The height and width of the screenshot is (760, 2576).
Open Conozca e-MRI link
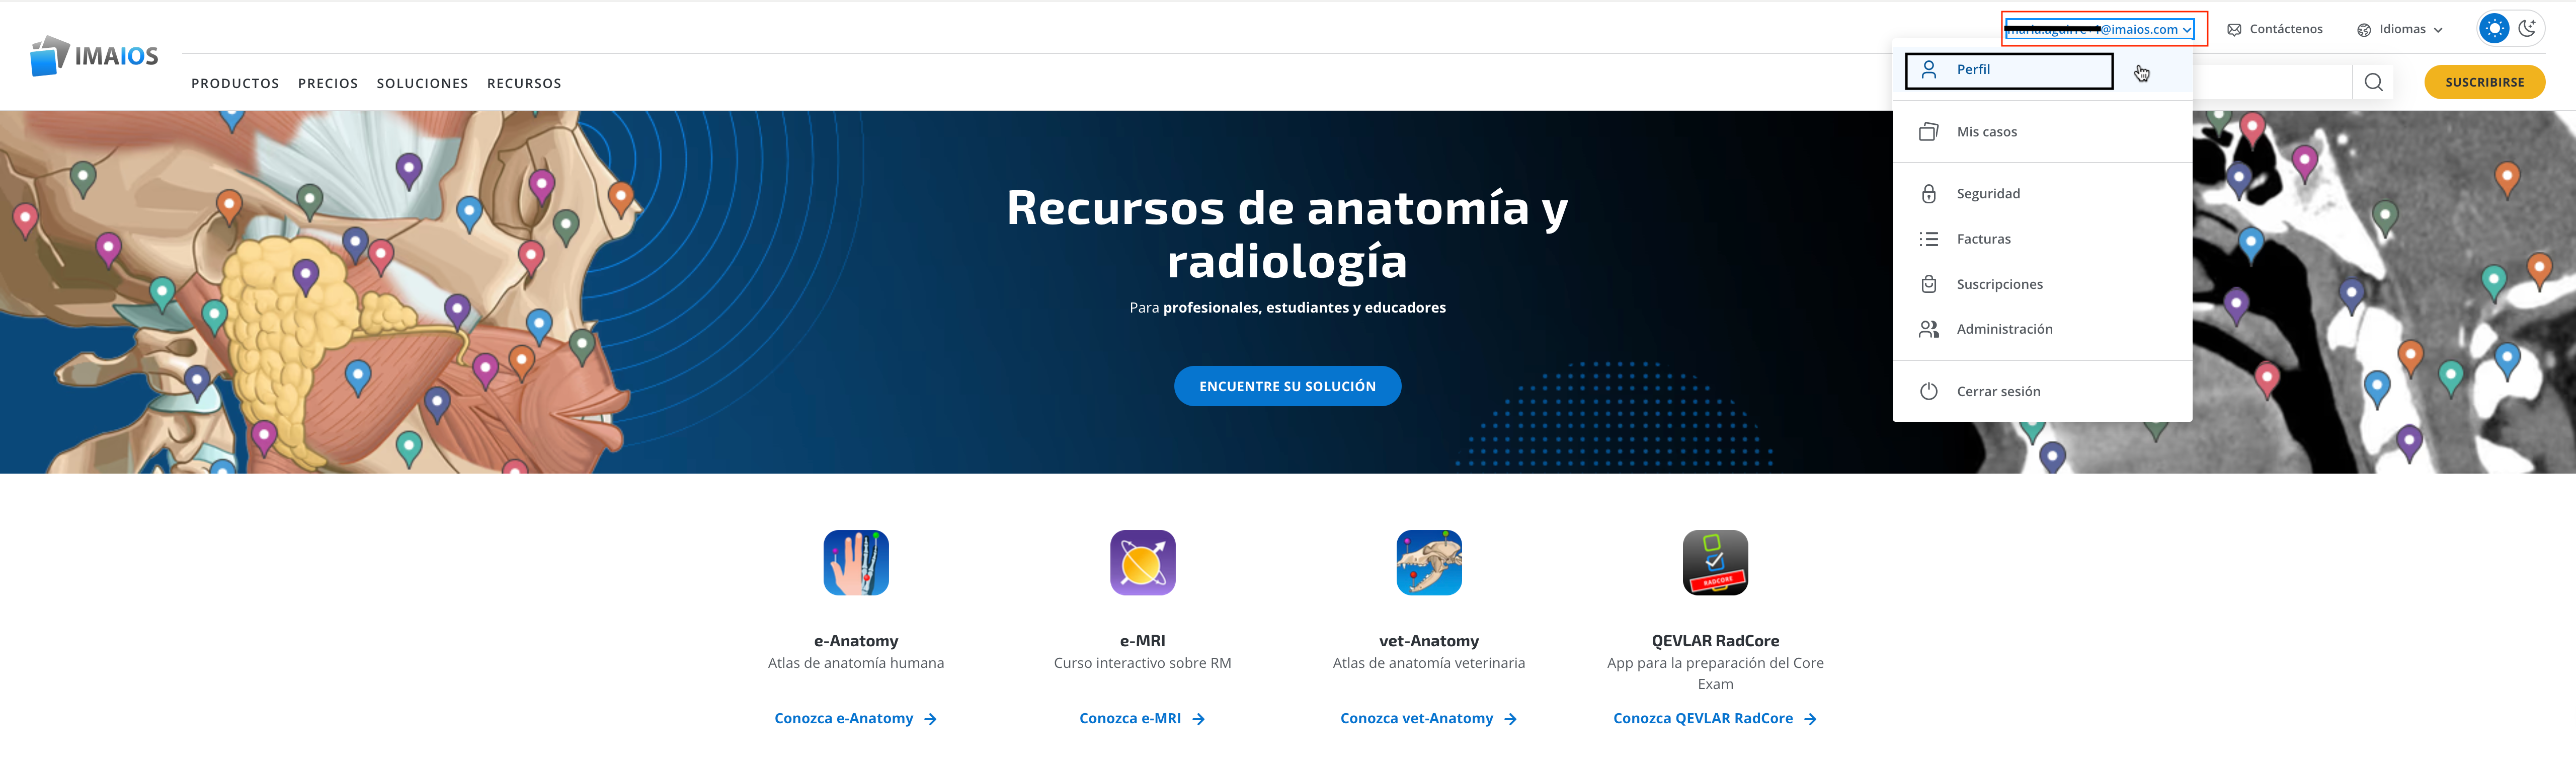coord(1142,719)
